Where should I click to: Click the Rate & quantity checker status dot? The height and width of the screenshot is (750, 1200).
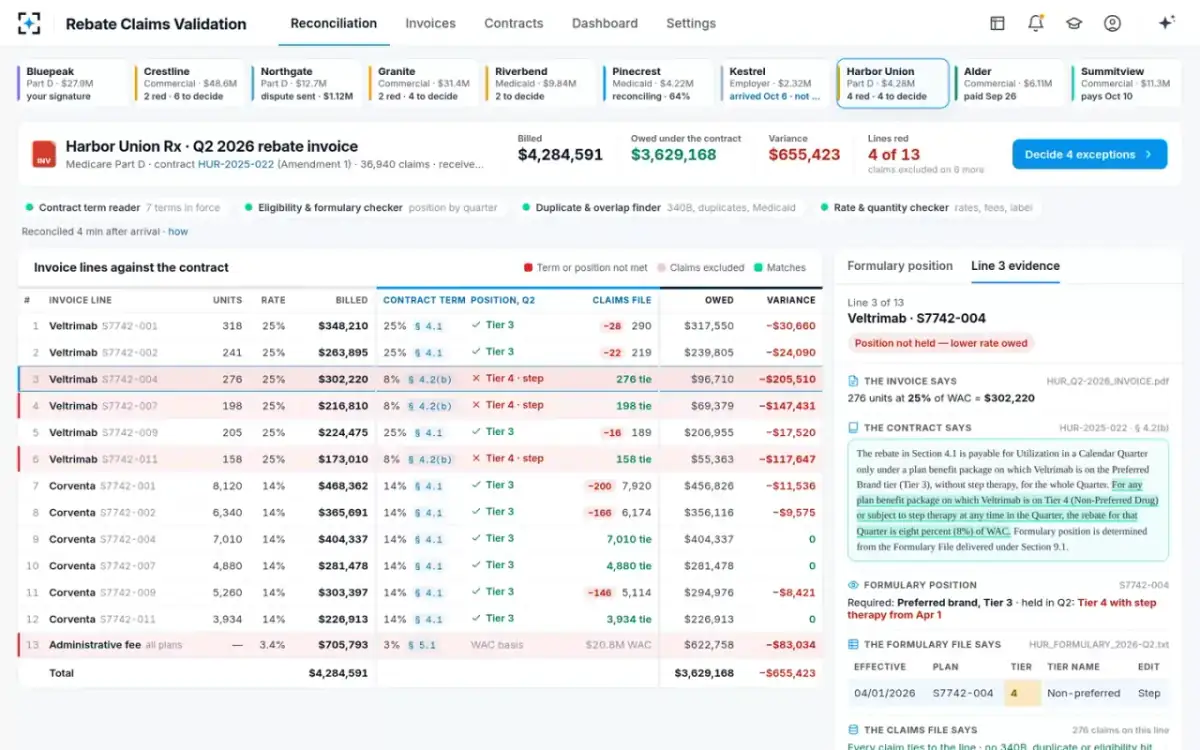824,208
